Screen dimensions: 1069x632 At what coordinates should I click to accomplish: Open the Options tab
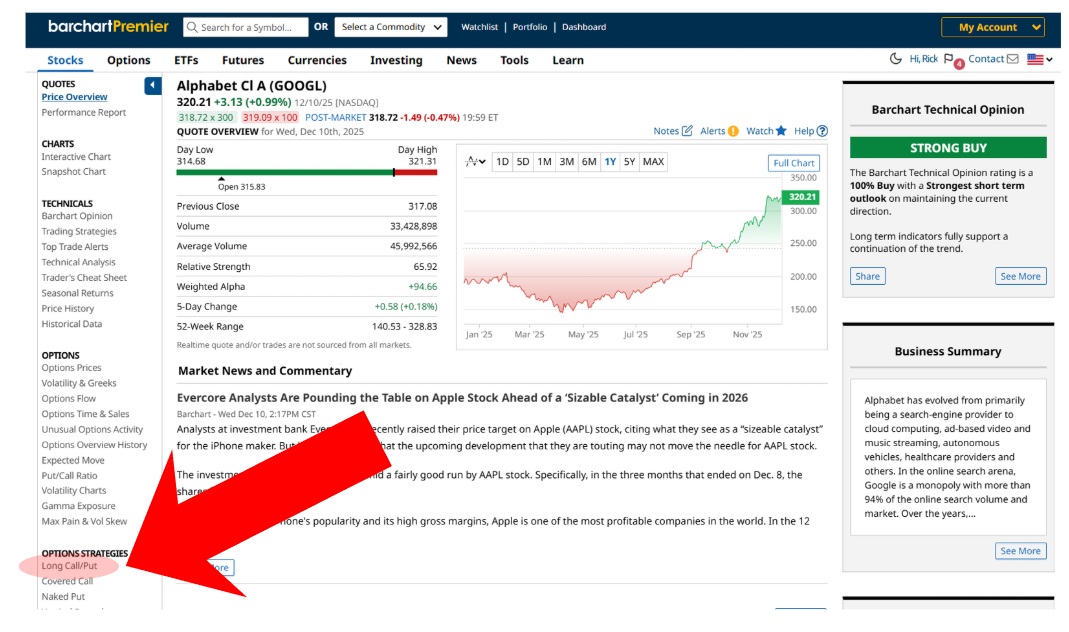(128, 60)
